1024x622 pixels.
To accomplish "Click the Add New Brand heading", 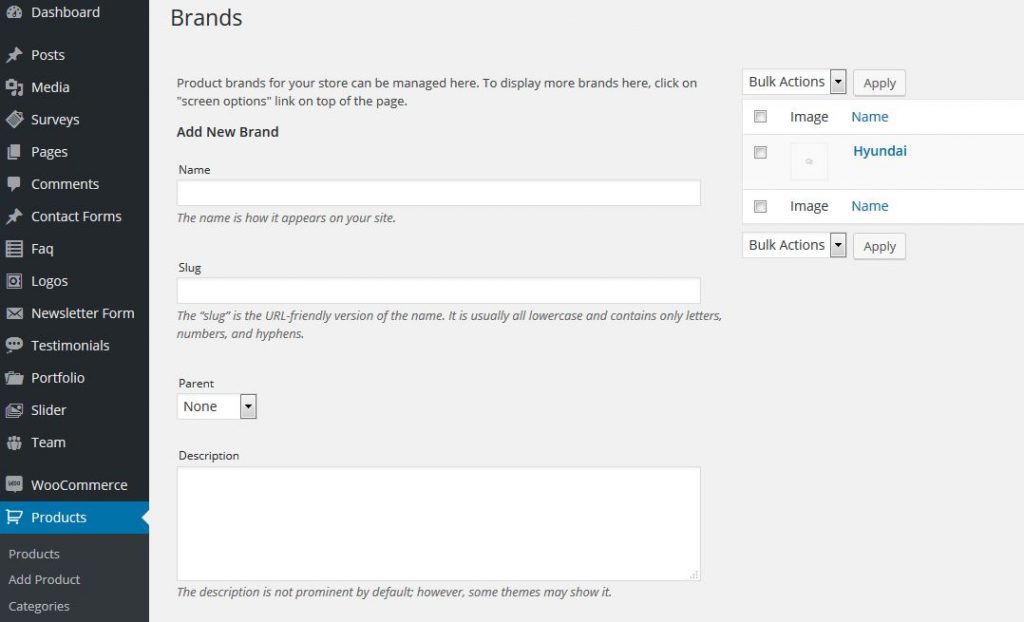I will point(228,132).
